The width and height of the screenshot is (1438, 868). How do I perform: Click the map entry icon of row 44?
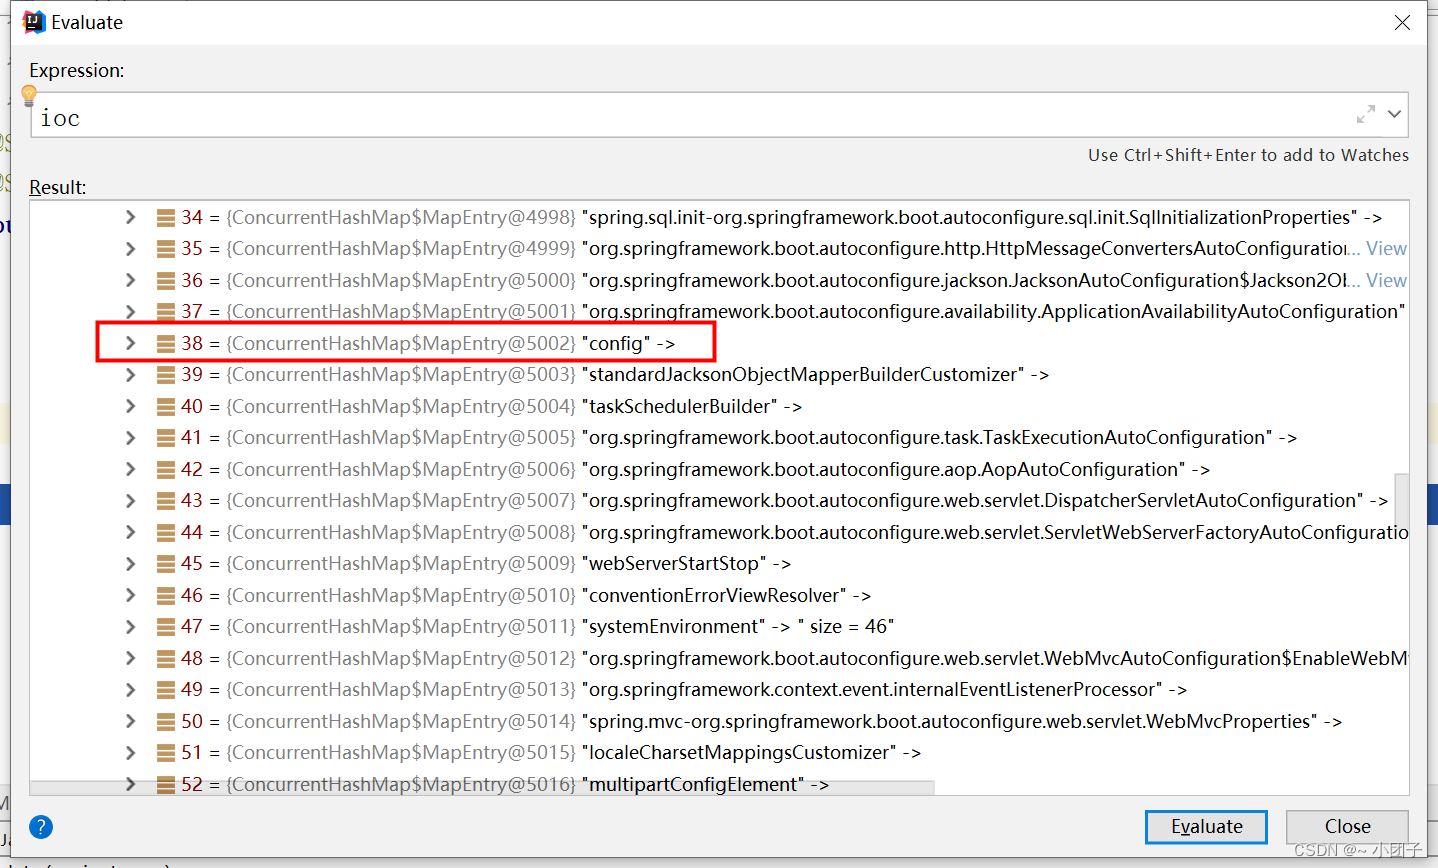pos(166,532)
